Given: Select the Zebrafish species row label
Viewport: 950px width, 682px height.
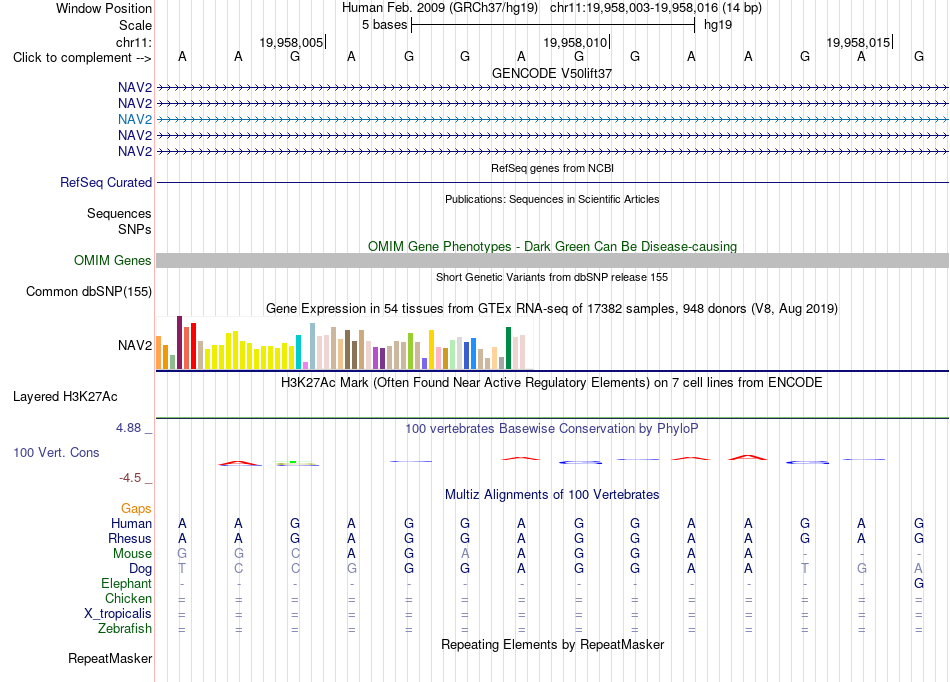Looking at the screenshot, I should (125, 629).
